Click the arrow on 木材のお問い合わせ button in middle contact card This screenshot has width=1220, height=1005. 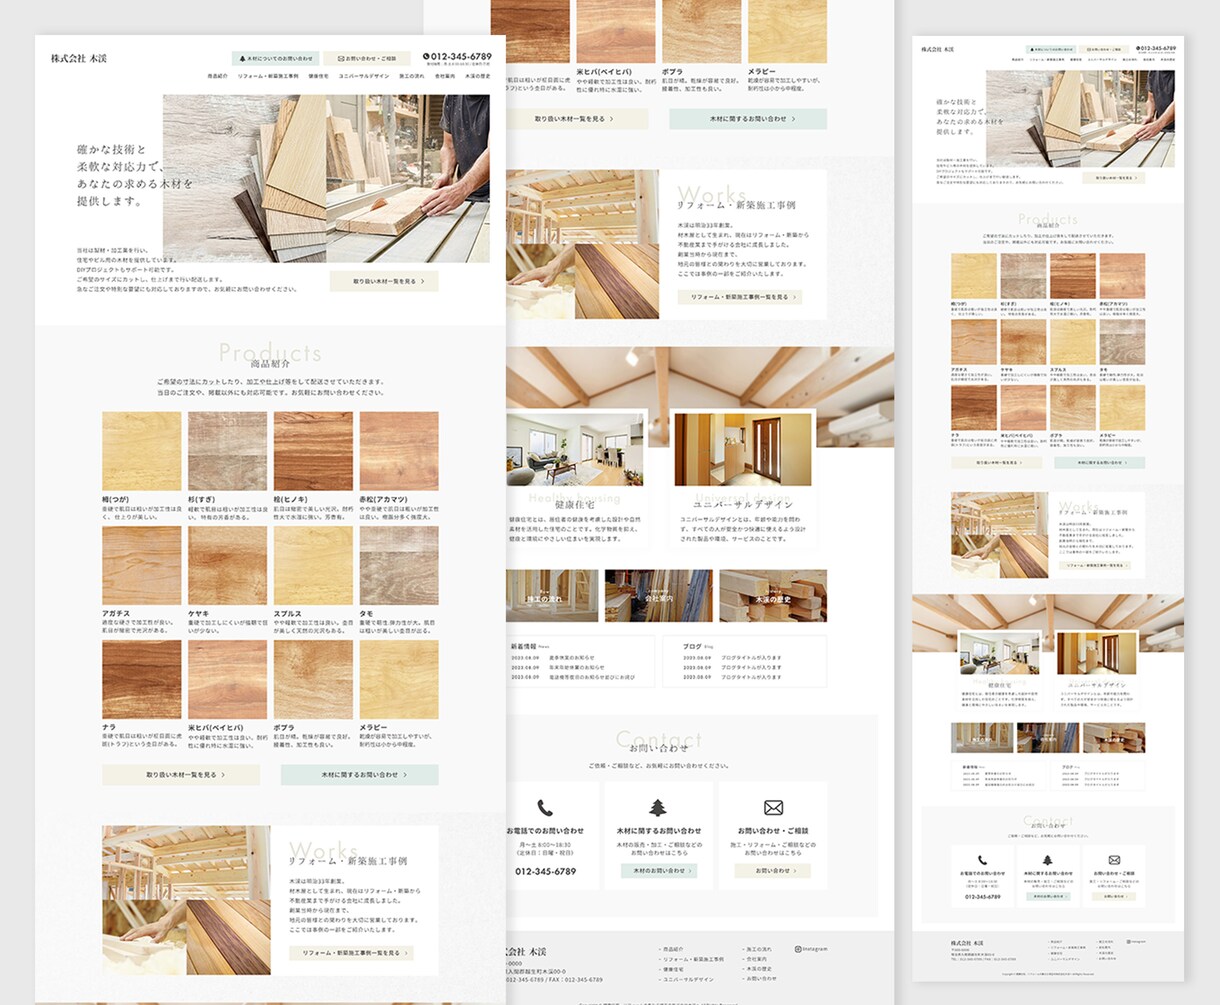click(x=689, y=871)
